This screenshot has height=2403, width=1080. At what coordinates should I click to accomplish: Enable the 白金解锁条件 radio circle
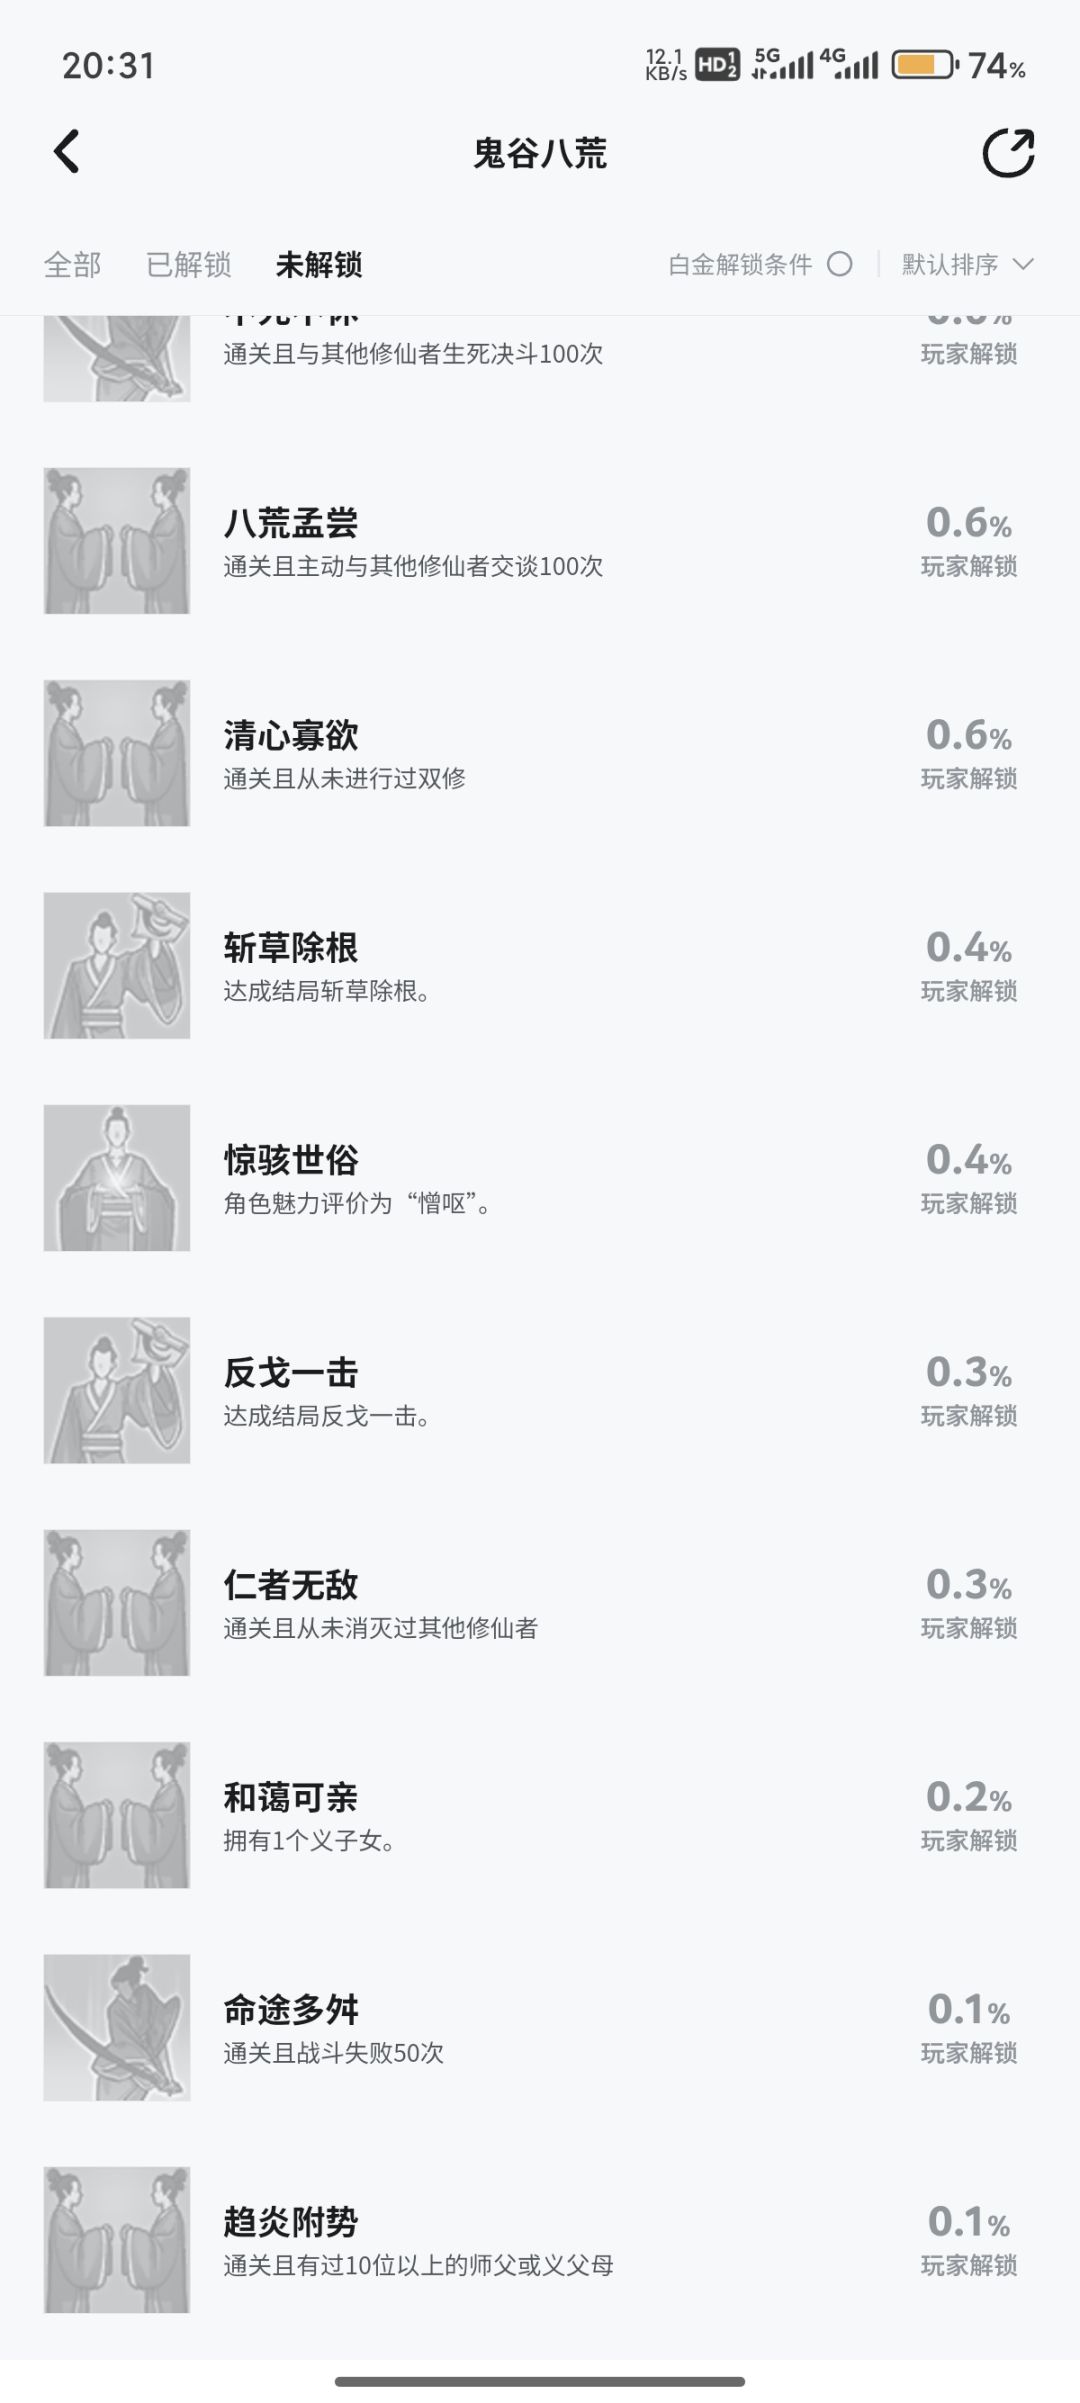point(840,264)
